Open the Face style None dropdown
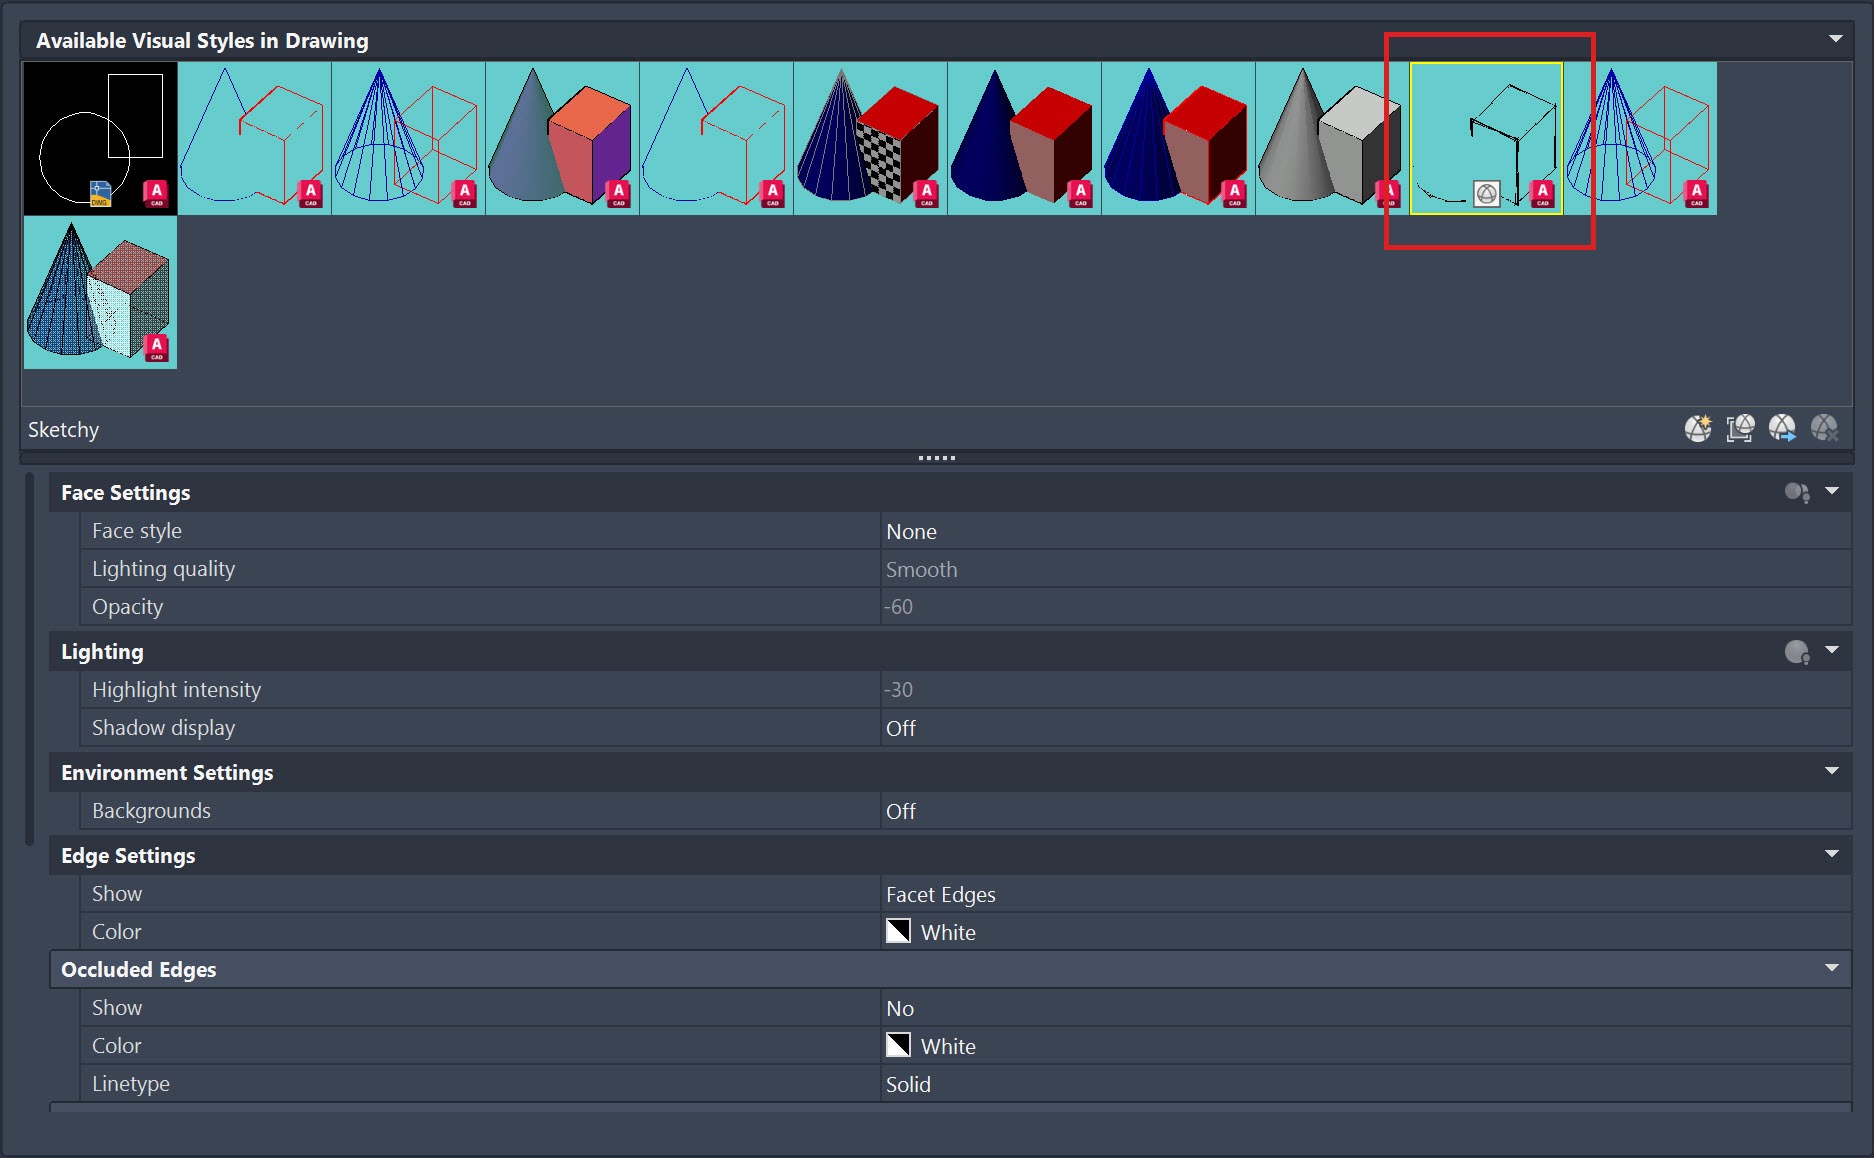Screen dimensions: 1874x1158 point(1364,531)
